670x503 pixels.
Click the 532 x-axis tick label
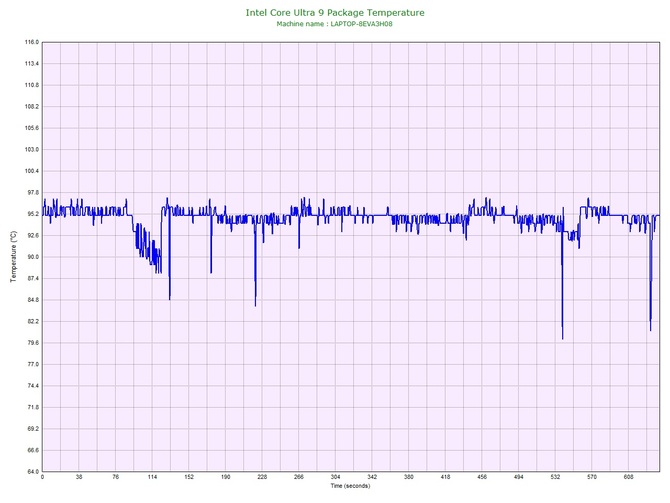click(x=555, y=477)
